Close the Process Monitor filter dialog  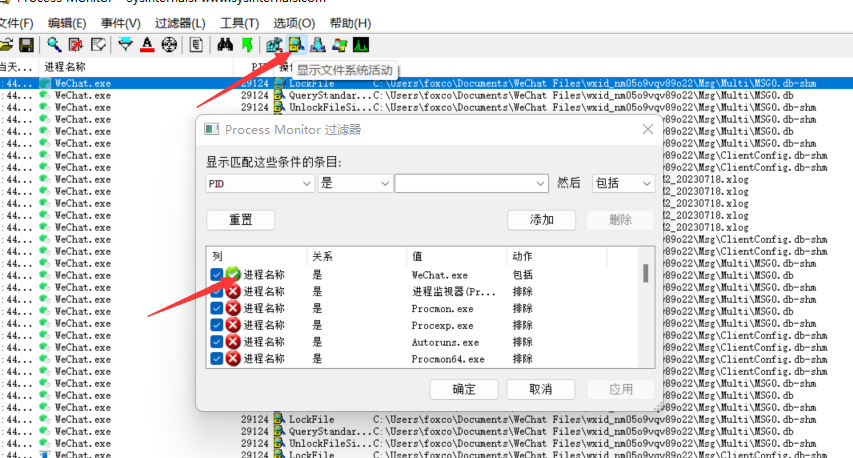coord(647,129)
